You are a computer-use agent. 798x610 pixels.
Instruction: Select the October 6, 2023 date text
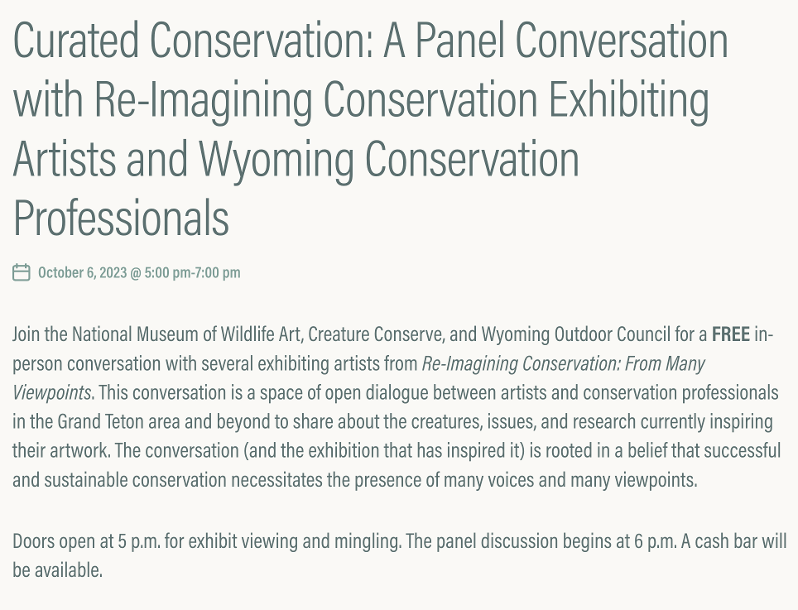coord(82,273)
